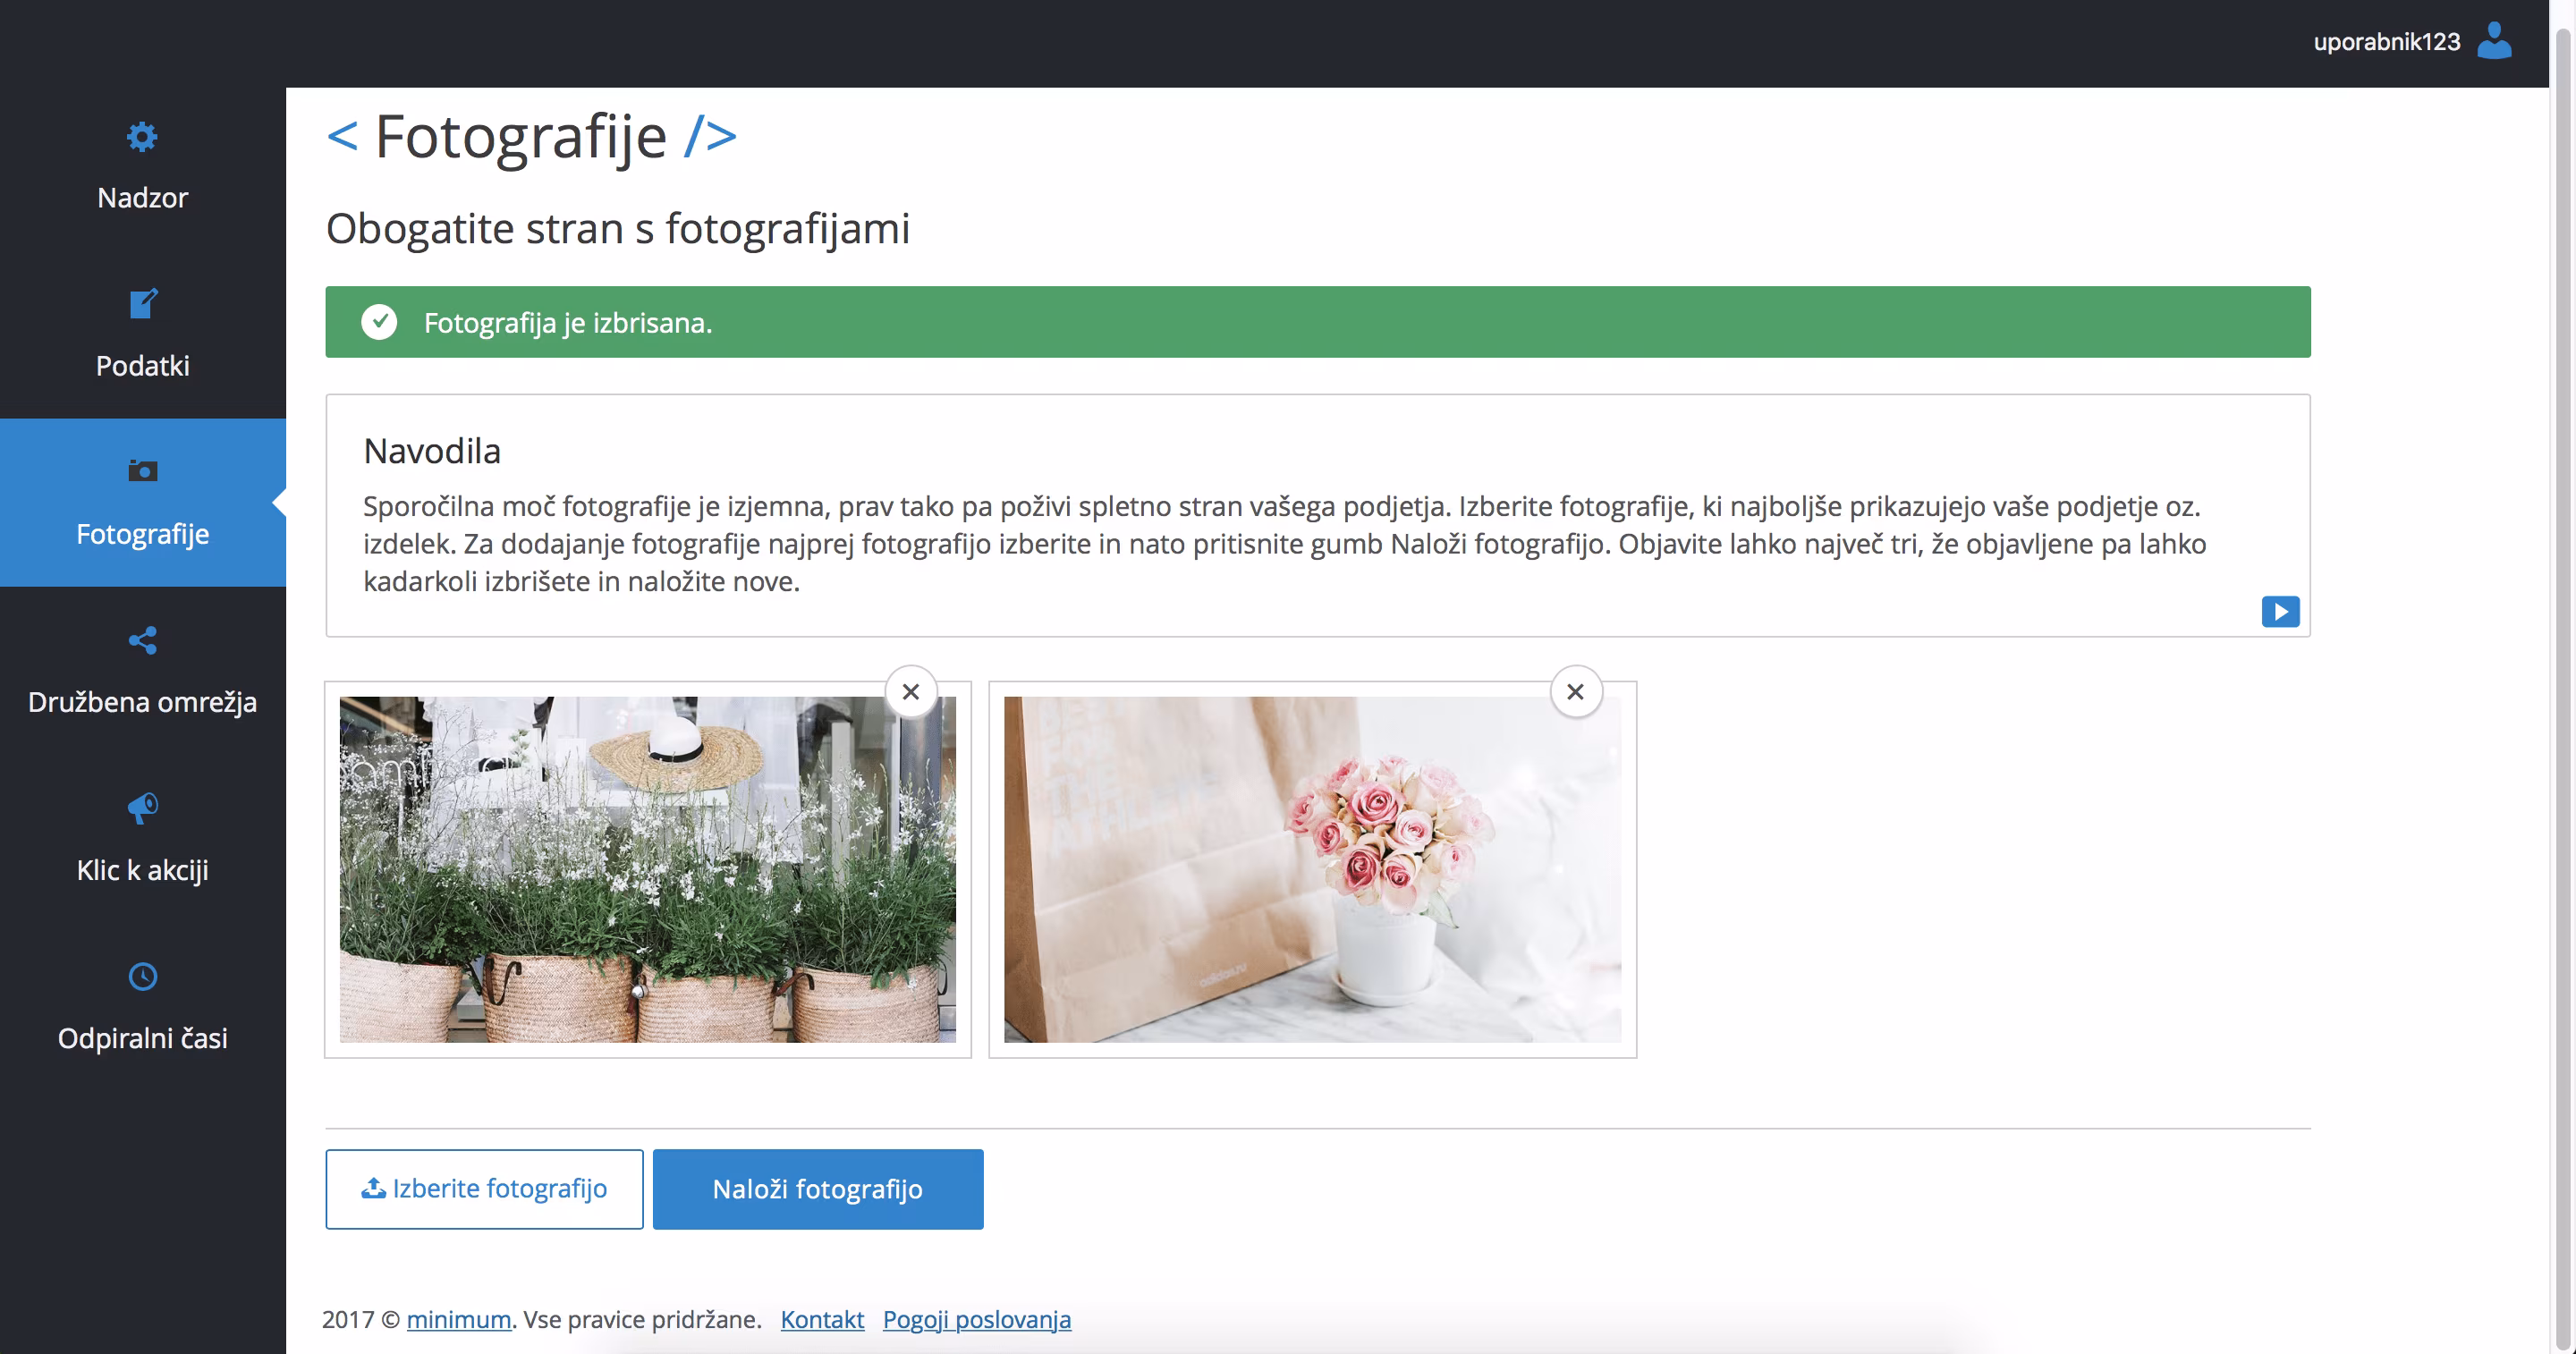
Task: Click the flower baskets thumbnail
Action: [x=647, y=870]
